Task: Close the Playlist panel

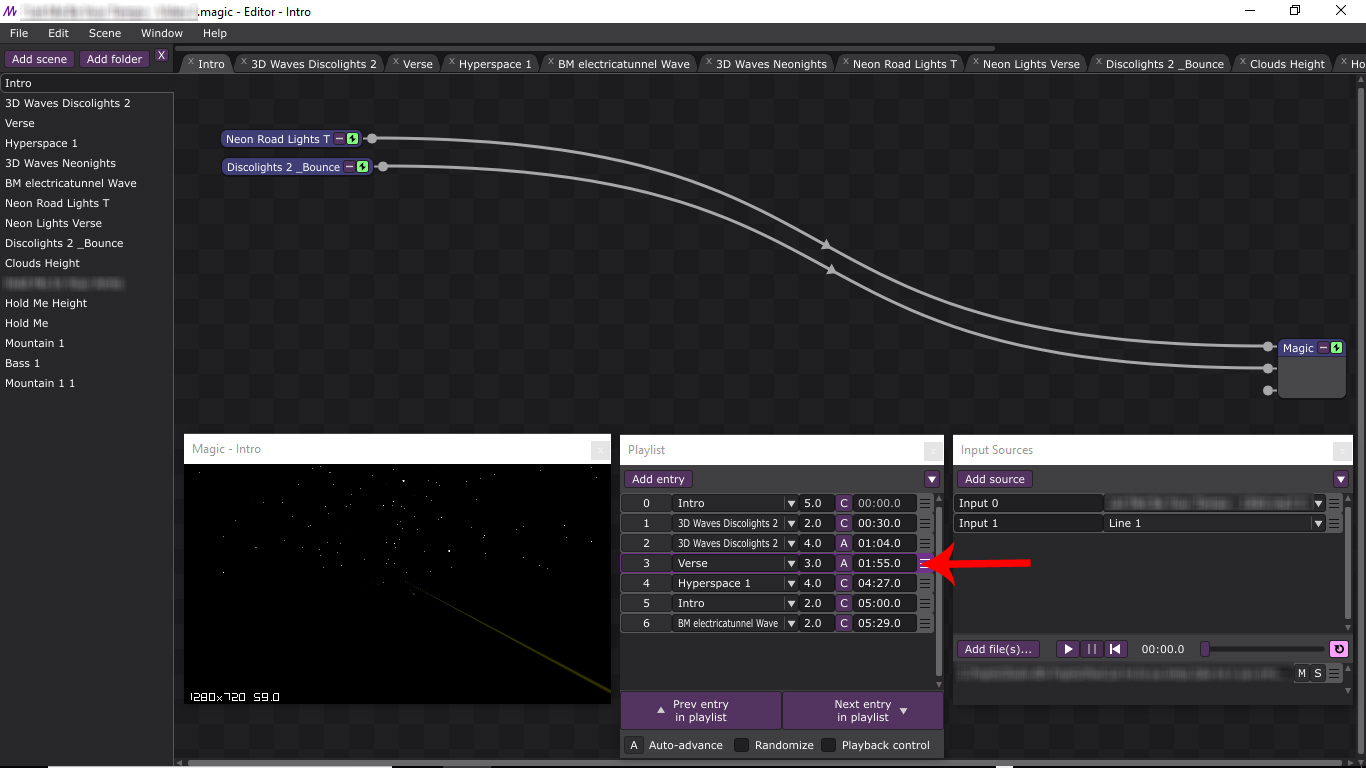Action: [932, 450]
